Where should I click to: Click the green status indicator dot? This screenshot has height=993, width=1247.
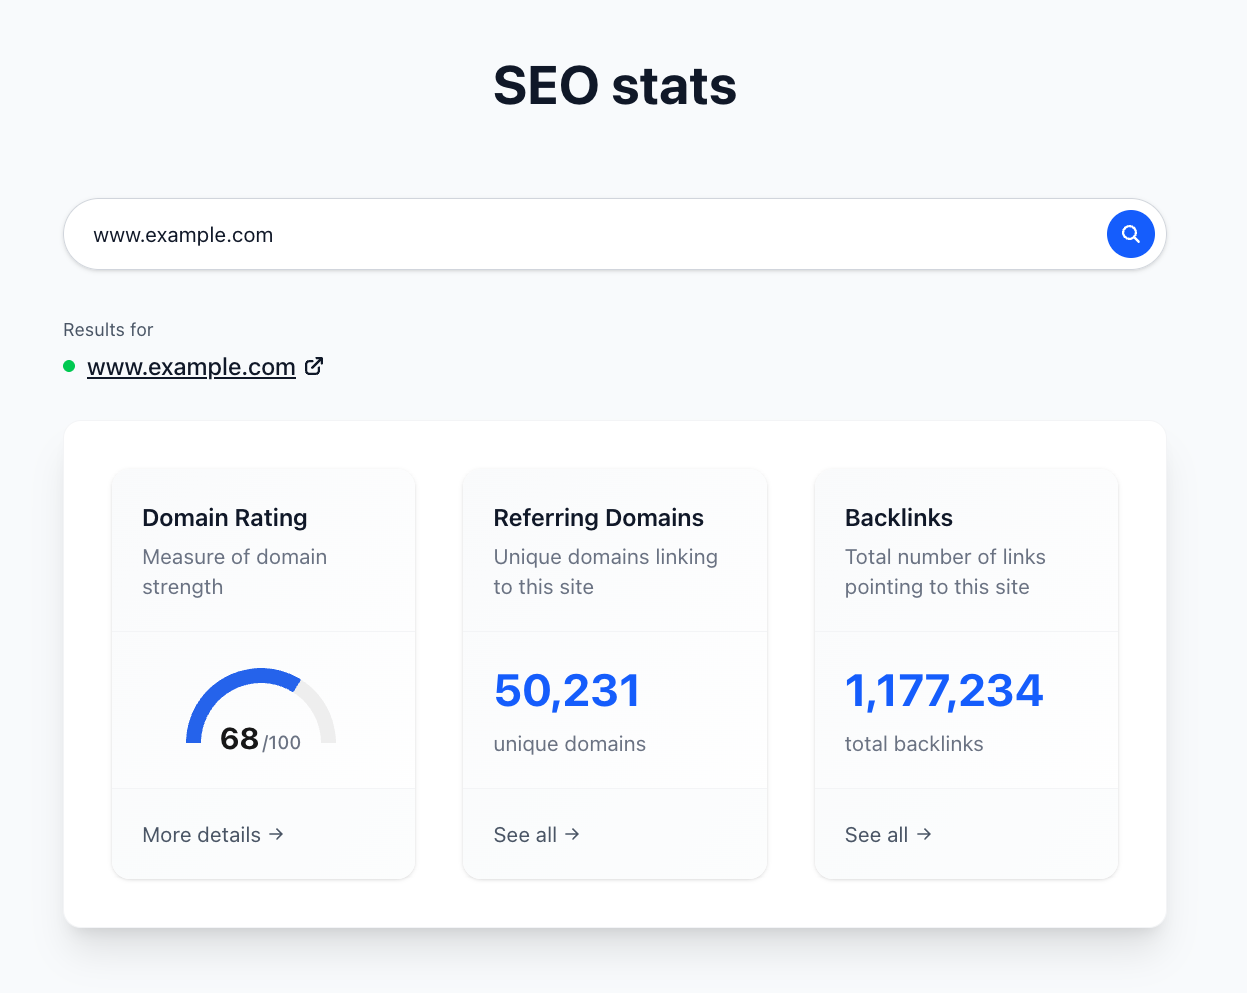[x=68, y=366]
